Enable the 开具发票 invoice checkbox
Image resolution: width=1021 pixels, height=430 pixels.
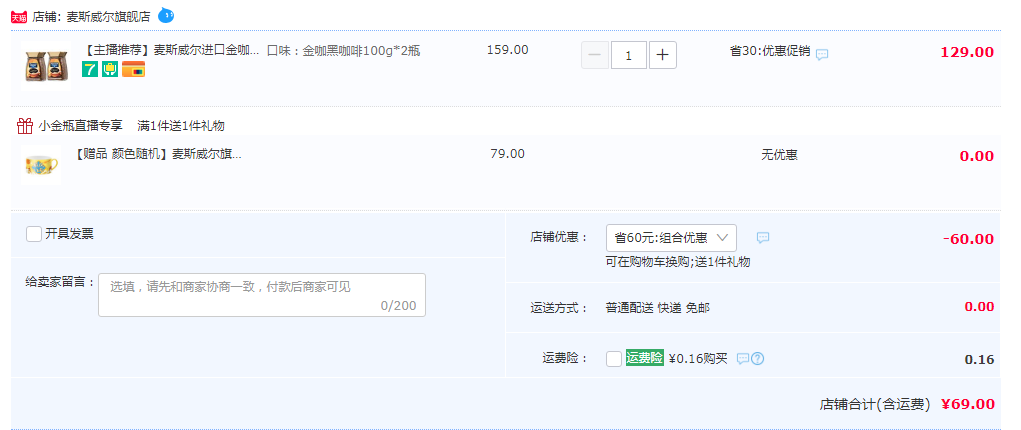34,234
